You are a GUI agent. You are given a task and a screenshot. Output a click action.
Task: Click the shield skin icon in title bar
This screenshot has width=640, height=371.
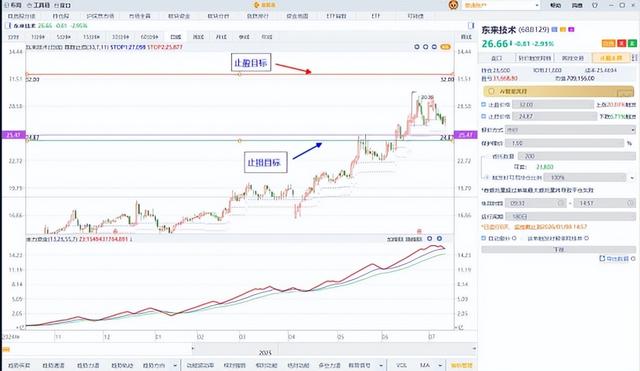594,5
